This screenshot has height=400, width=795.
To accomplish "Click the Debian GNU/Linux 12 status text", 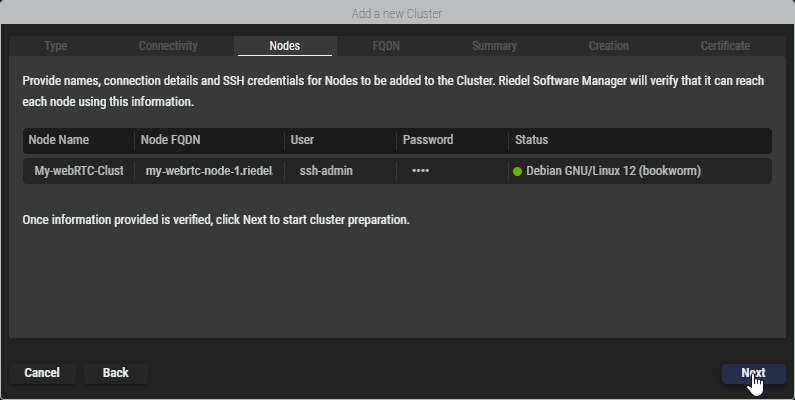I will [613, 171].
